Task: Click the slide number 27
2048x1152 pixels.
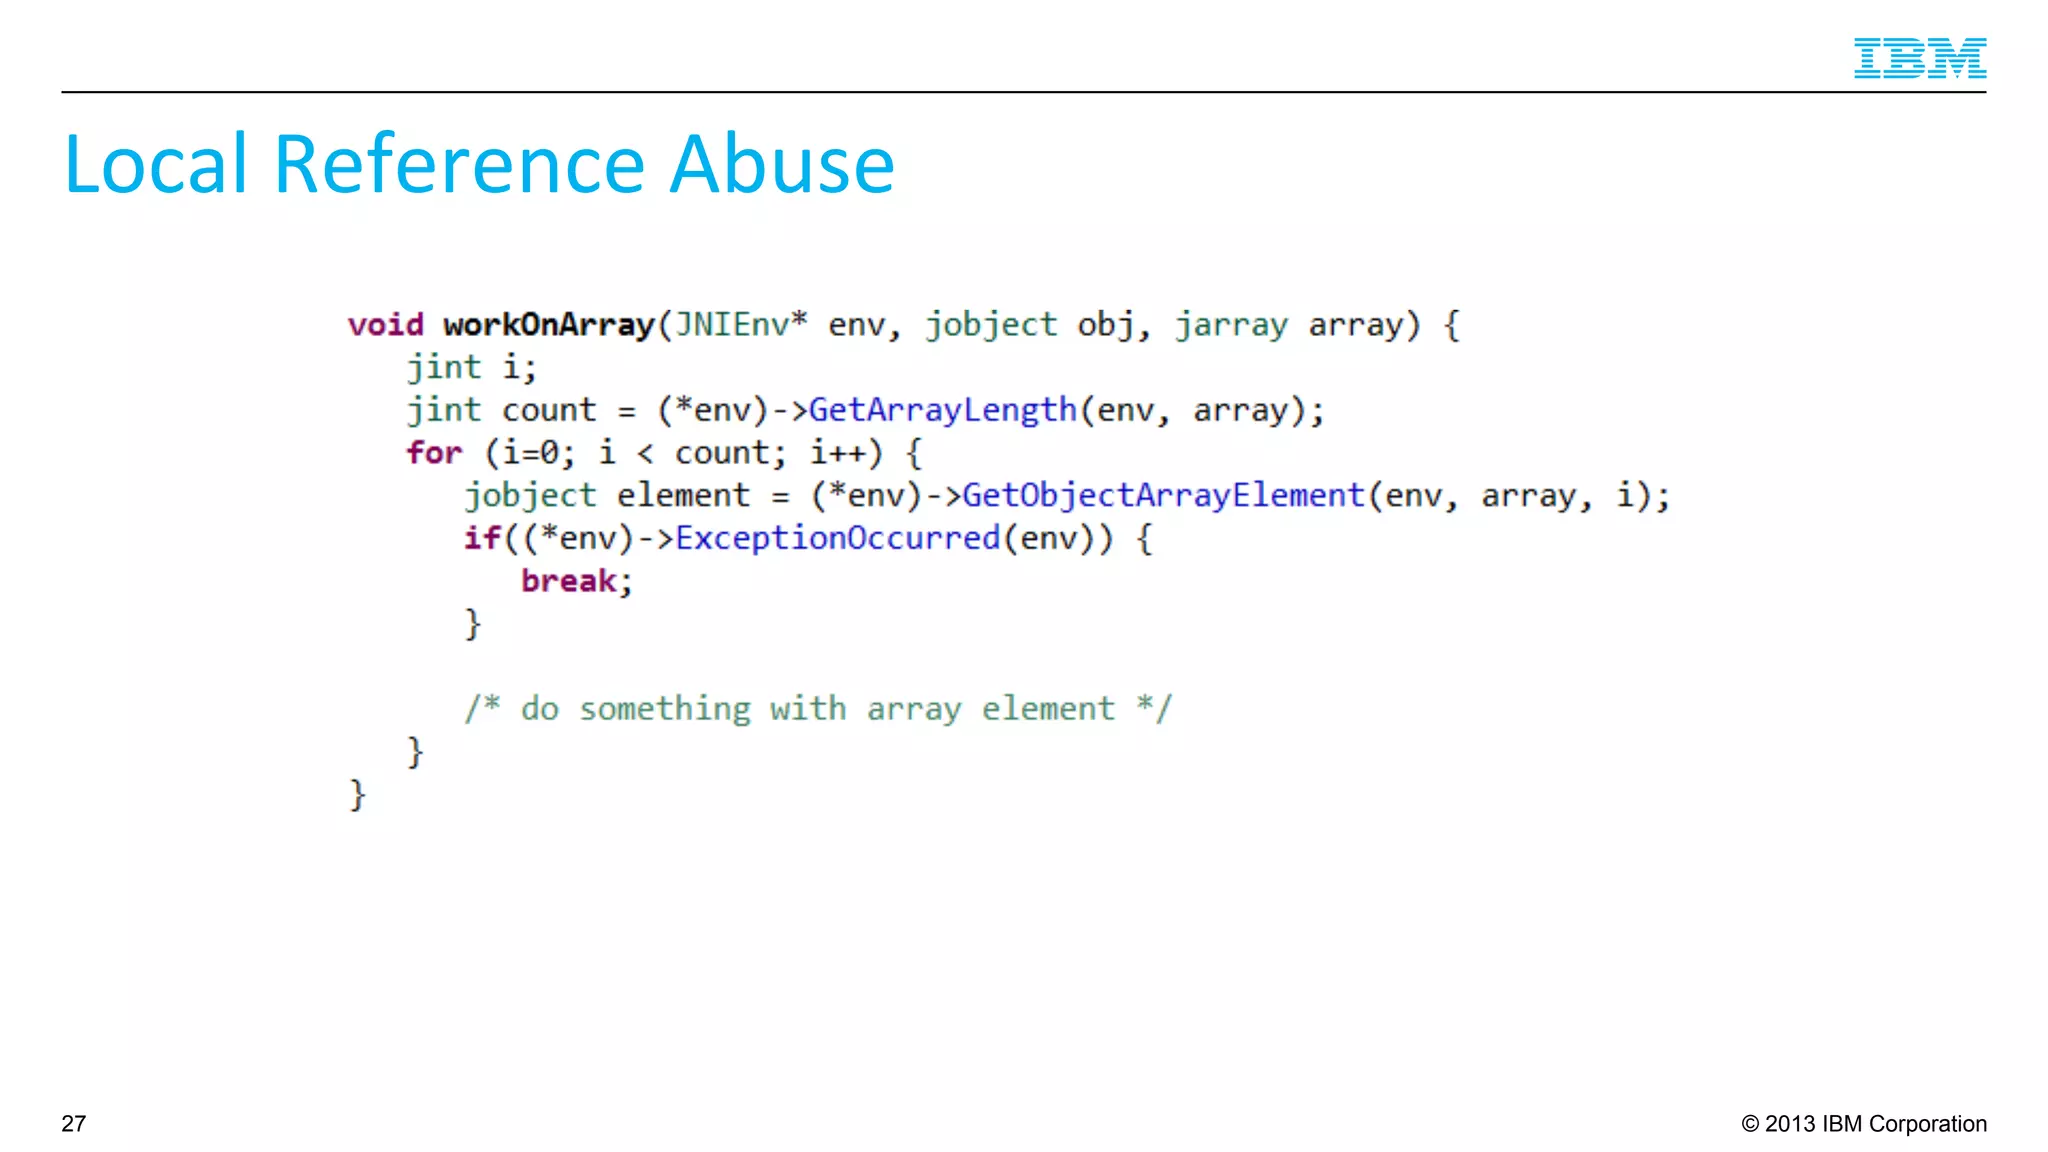Action: 74,1124
